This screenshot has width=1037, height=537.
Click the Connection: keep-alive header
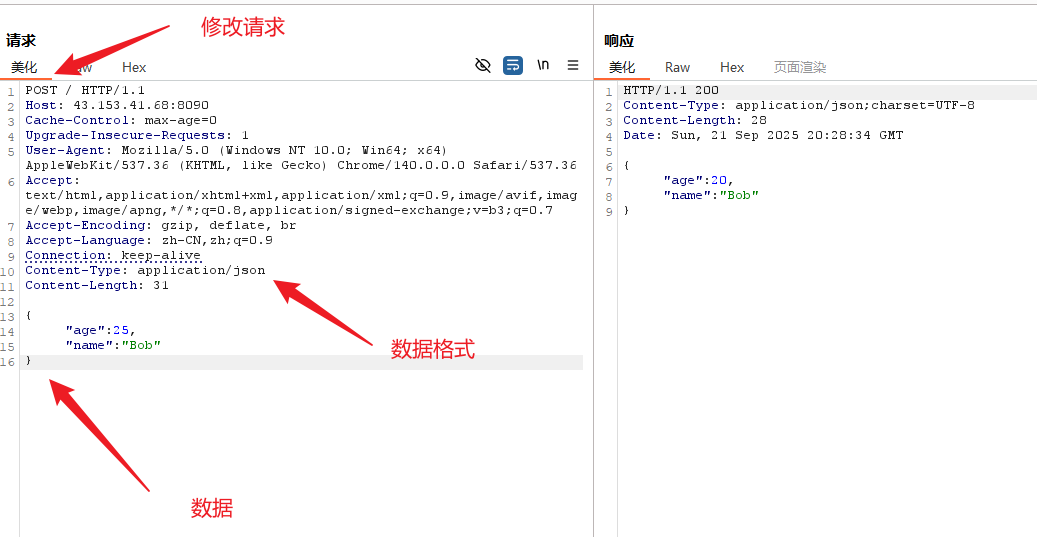tap(113, 255)
